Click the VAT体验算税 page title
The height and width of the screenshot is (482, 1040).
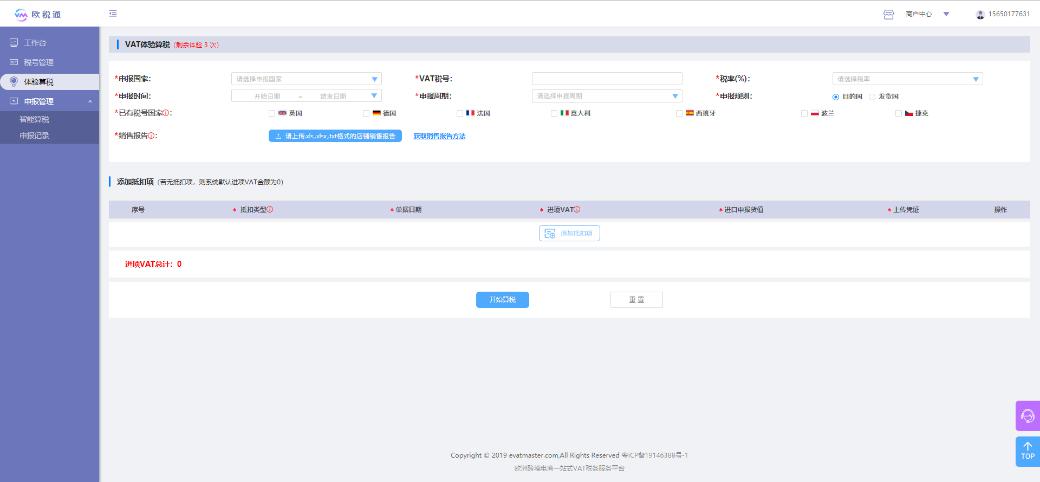coord(147,44)
